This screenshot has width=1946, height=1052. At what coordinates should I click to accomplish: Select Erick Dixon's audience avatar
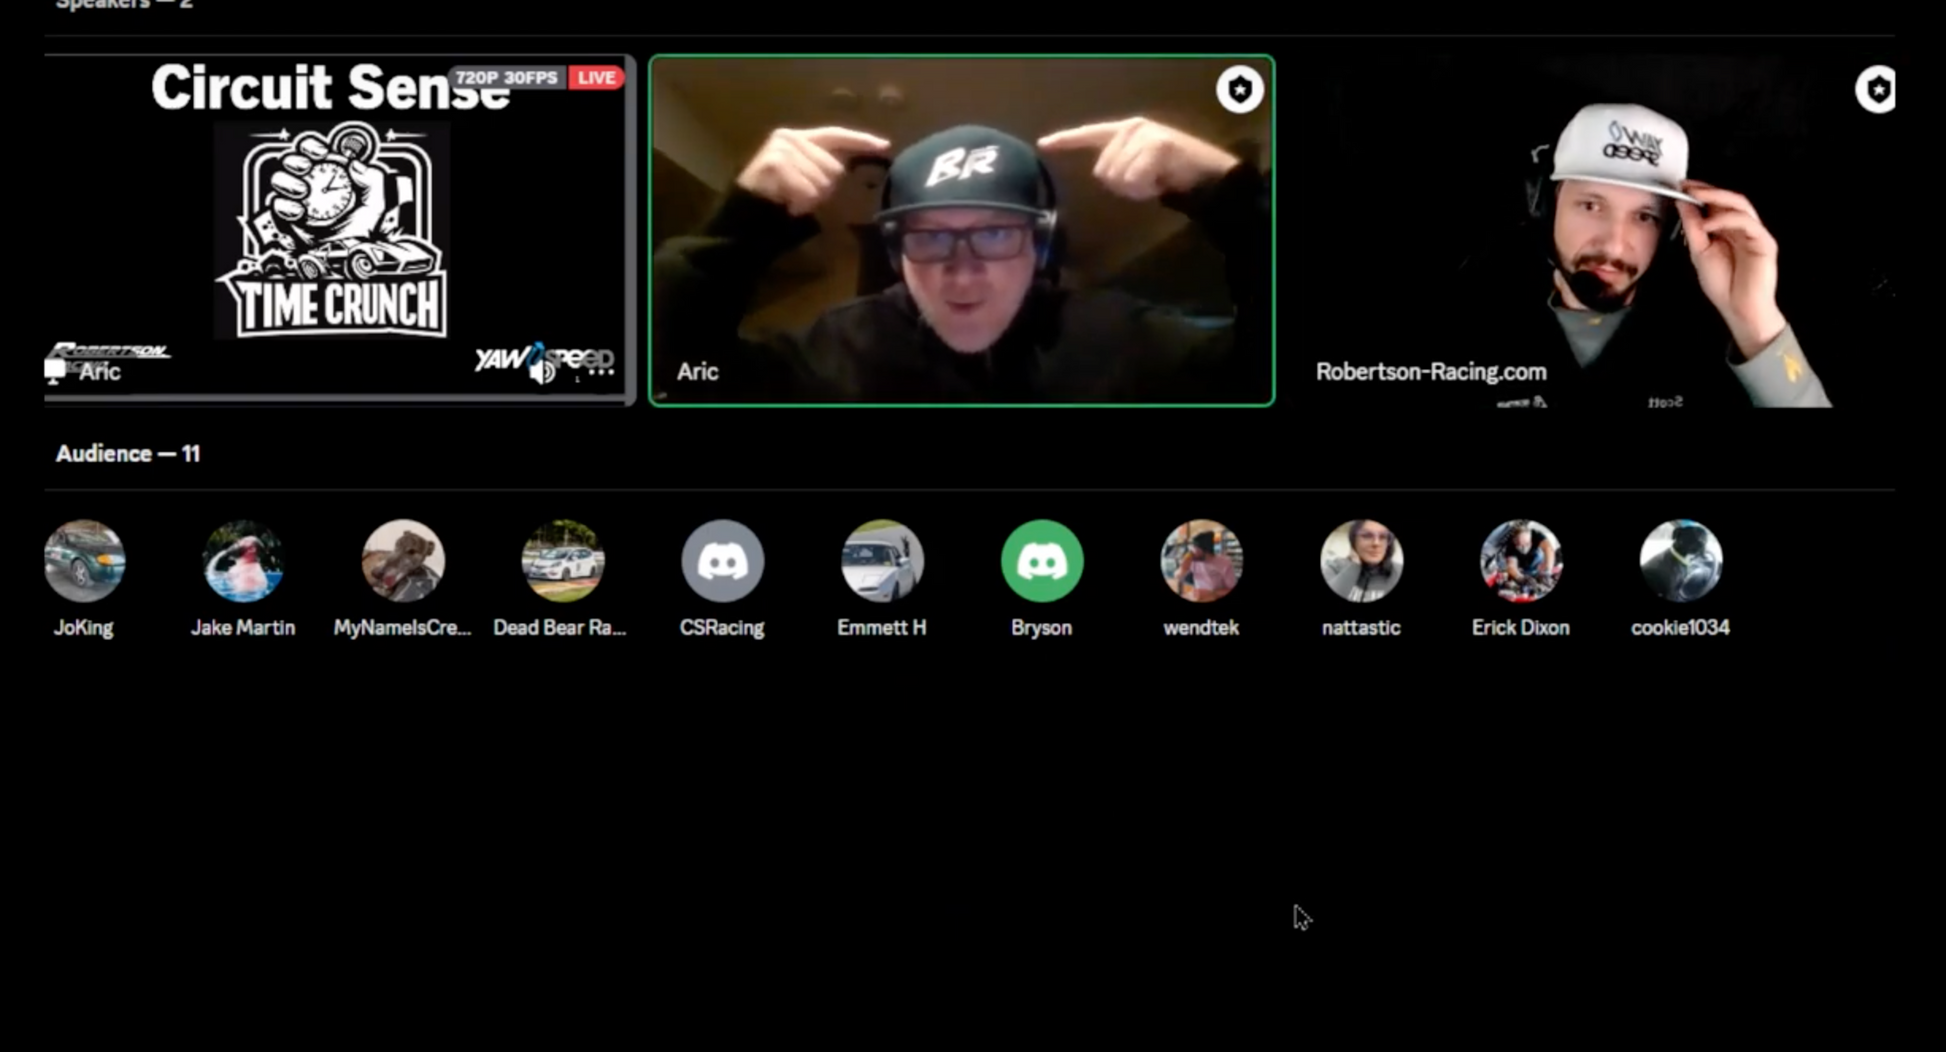click(1520, 561)
